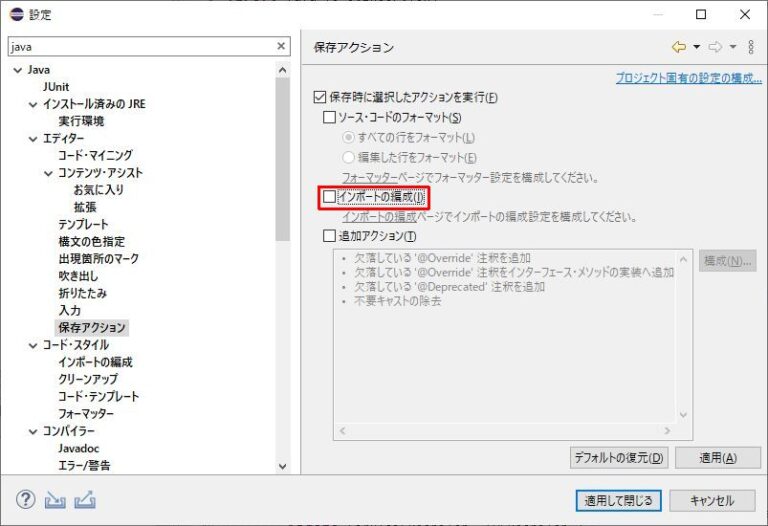Select 折りたたみ tree item

pyautogui.click(x=82, y=293)
